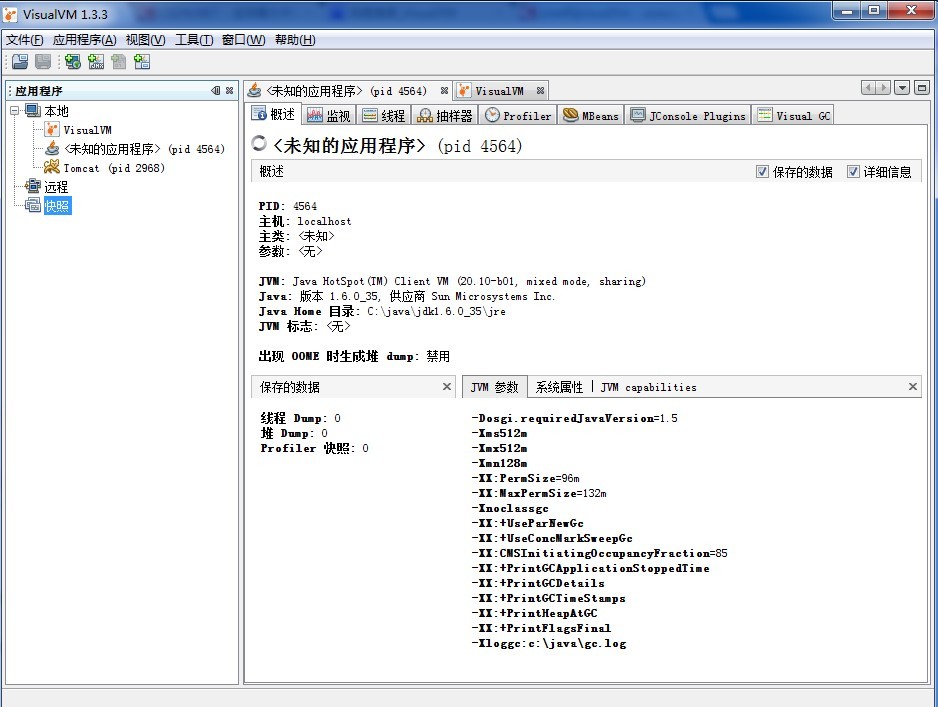
Task: Select the JVM capabilities sub-tab
Action: coord(648,387)
